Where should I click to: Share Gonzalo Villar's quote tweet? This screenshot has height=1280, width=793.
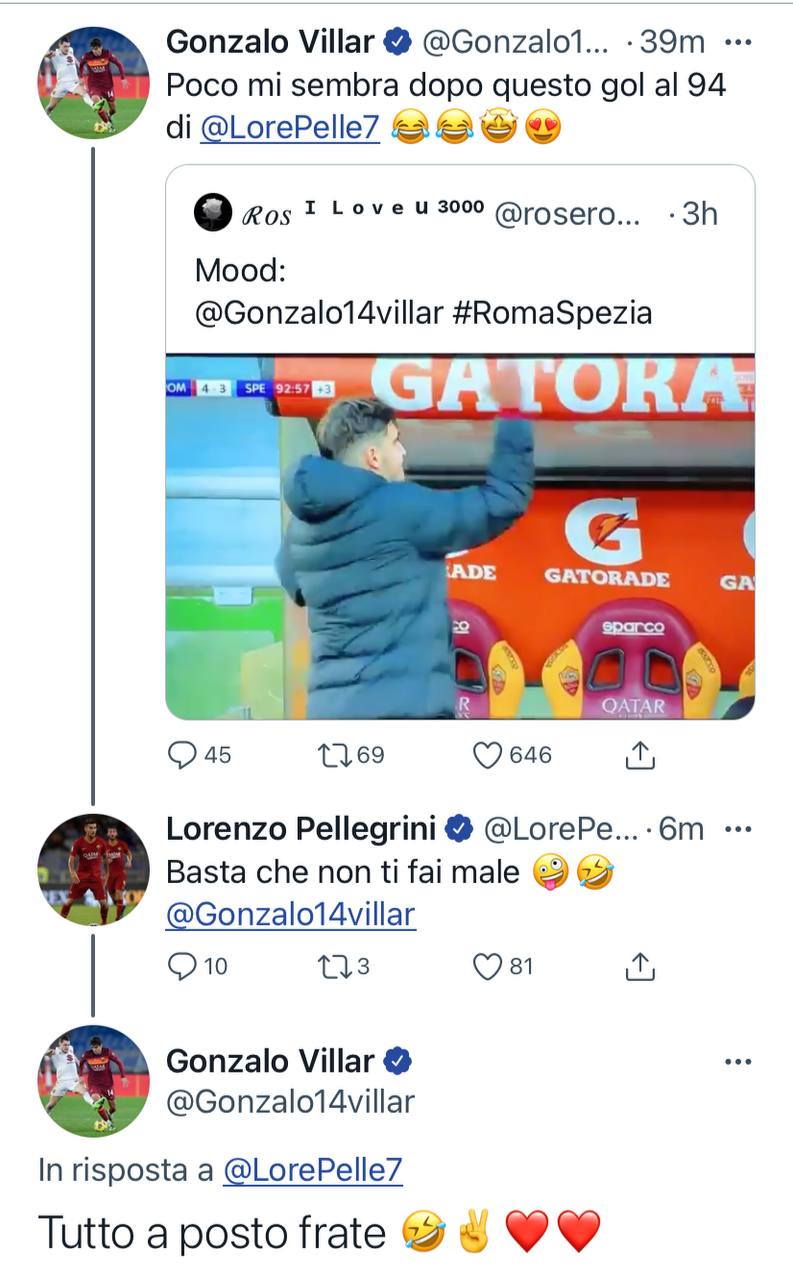[x=640, y=757]
